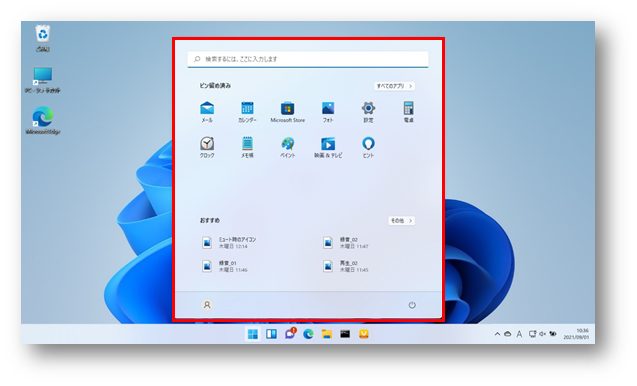
Task: Open the user account menu
Action: [207, 305]
